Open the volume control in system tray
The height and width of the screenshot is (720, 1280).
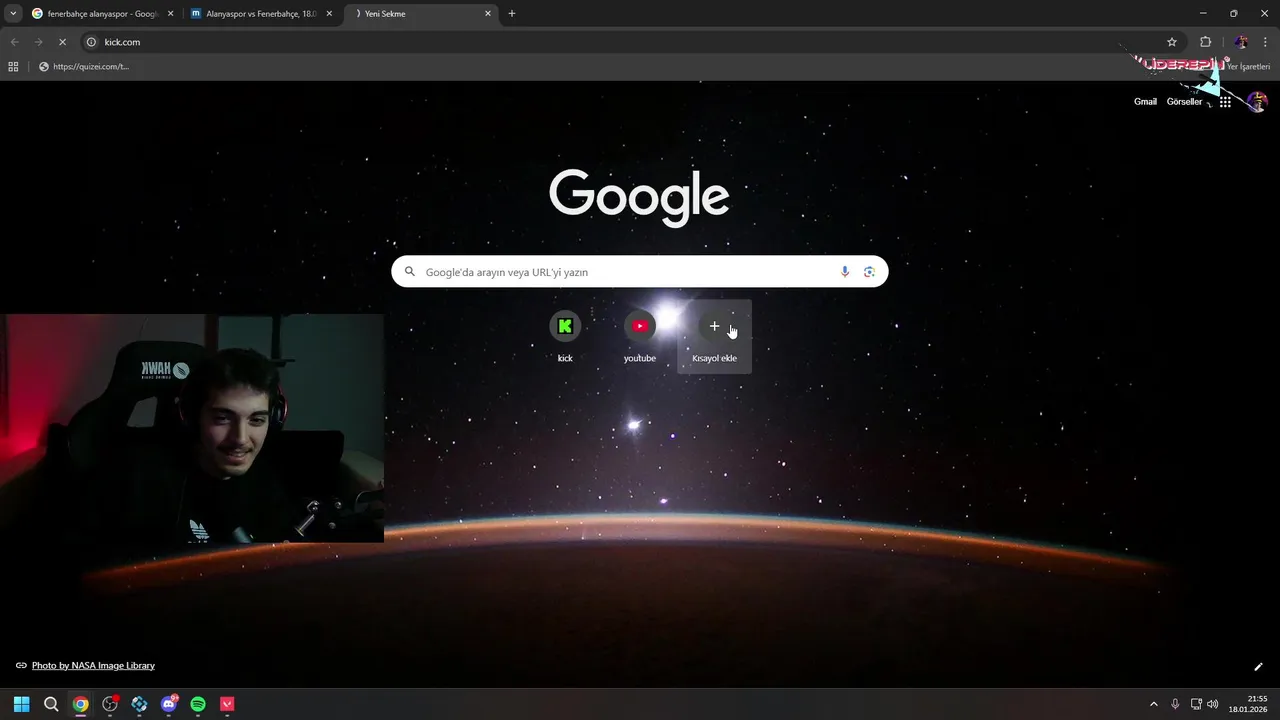[x=1213, y=704]
